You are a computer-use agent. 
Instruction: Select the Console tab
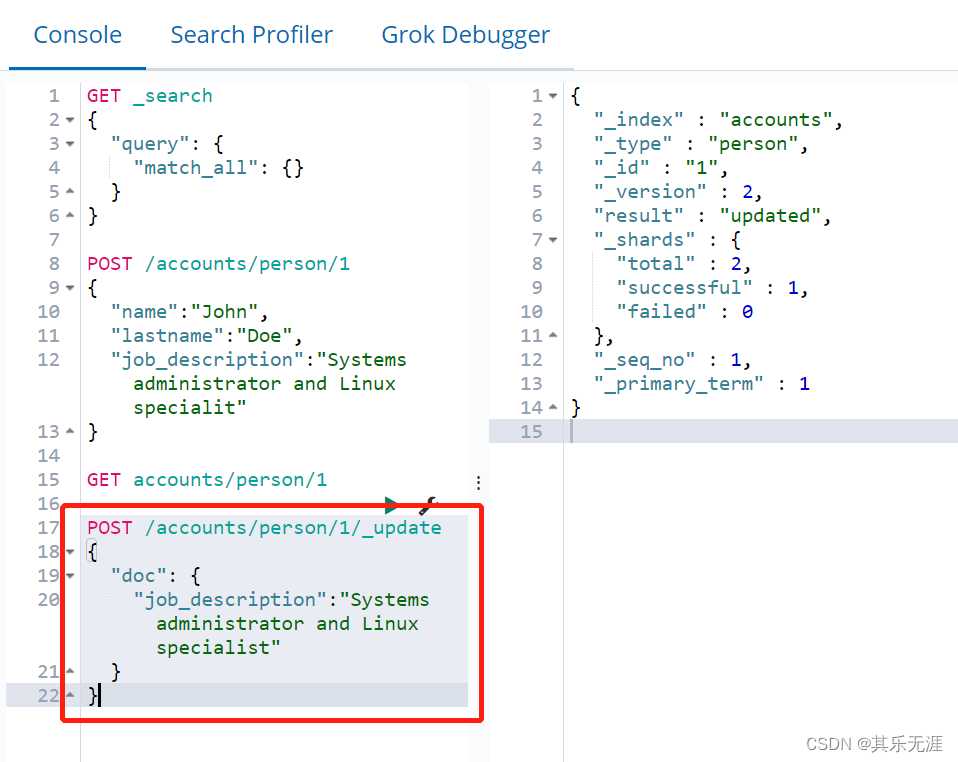coord(77,34)
